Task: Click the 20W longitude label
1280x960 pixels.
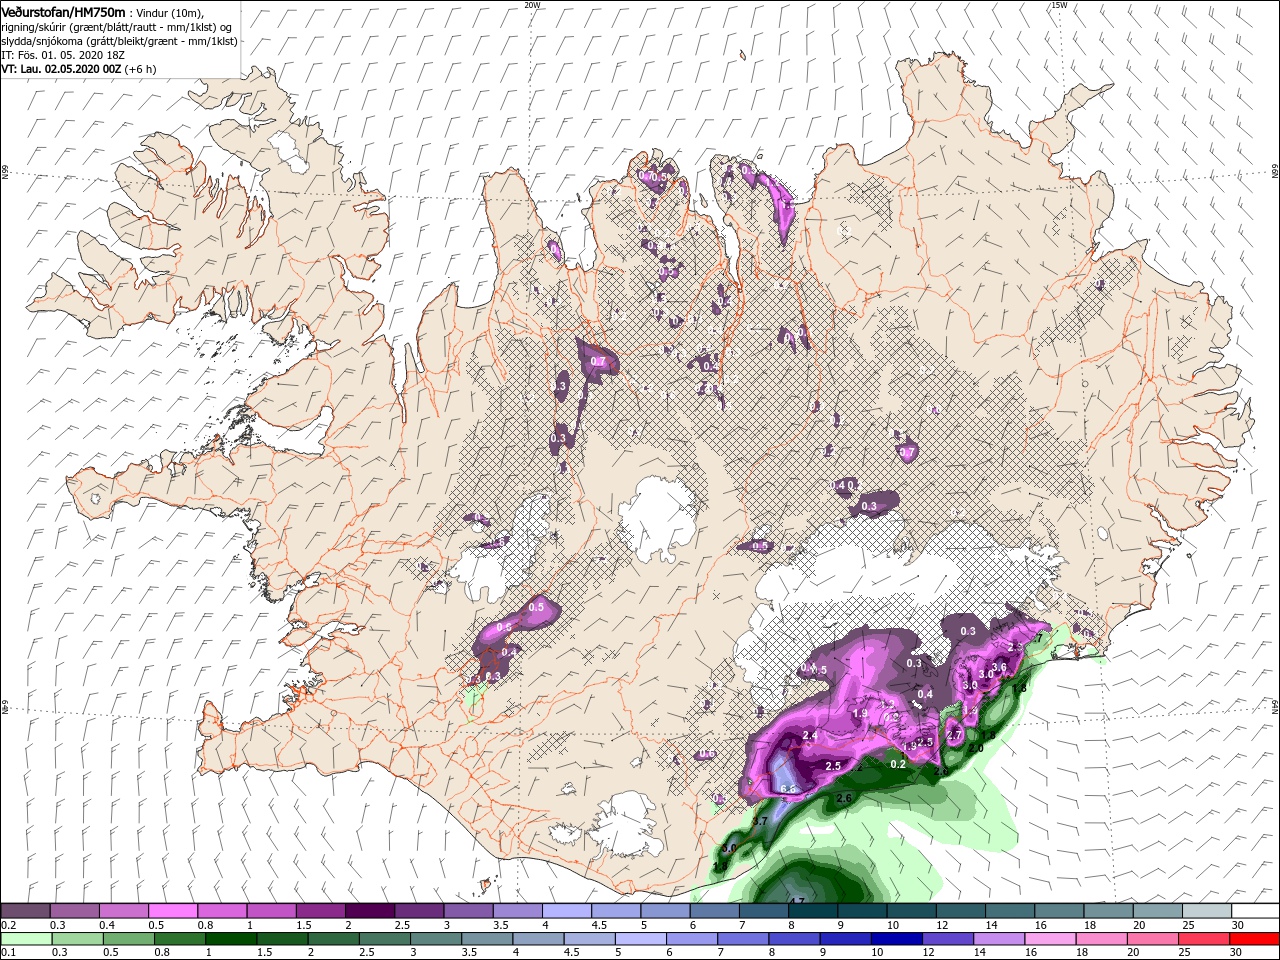Action: coord(532,5)
